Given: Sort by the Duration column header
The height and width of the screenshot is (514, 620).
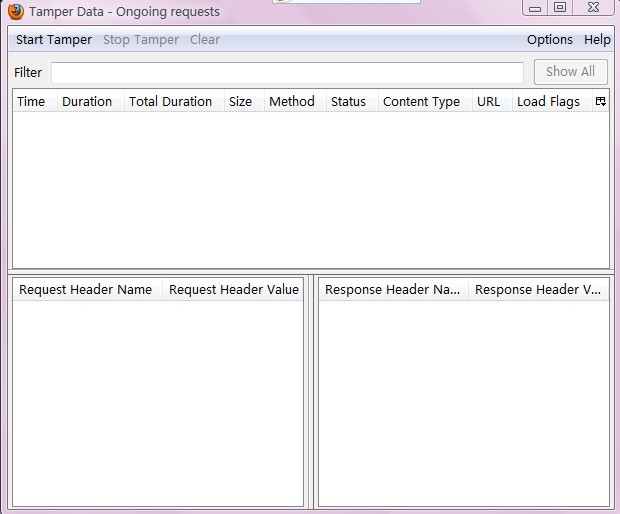Looking at the screenshot, I should point(91,101).
